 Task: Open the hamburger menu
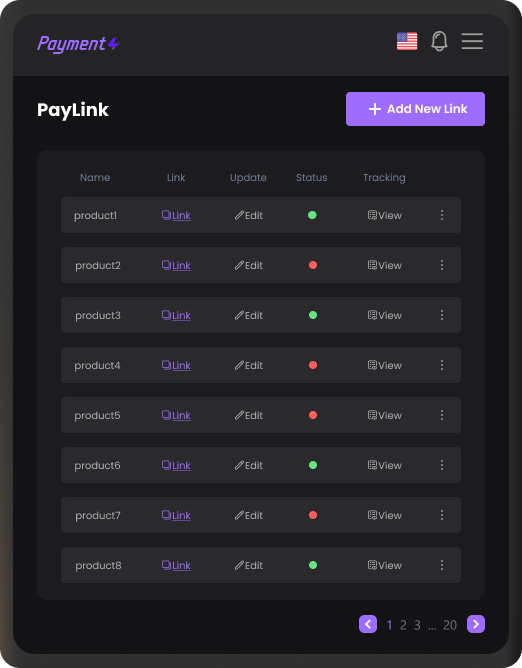[x=472, y=41]
